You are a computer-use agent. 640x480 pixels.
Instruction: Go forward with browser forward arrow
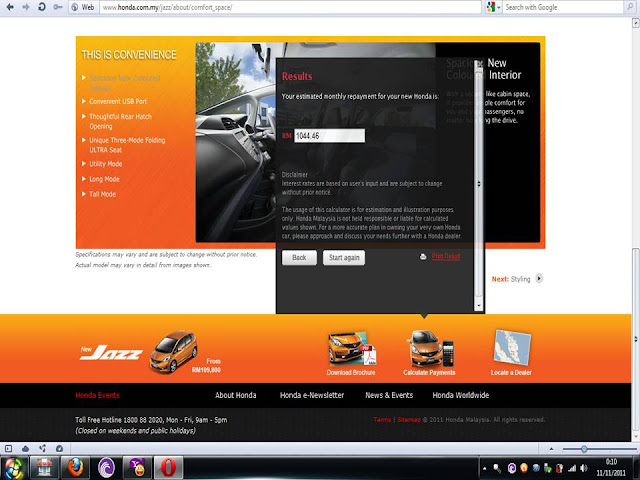click(25, 7)
